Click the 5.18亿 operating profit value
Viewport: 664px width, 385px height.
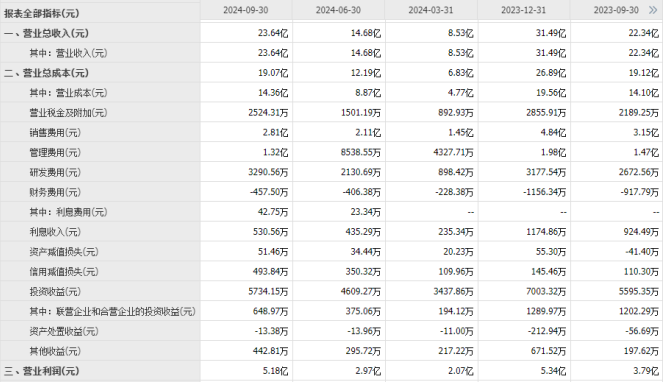click(x=275, y=371)
